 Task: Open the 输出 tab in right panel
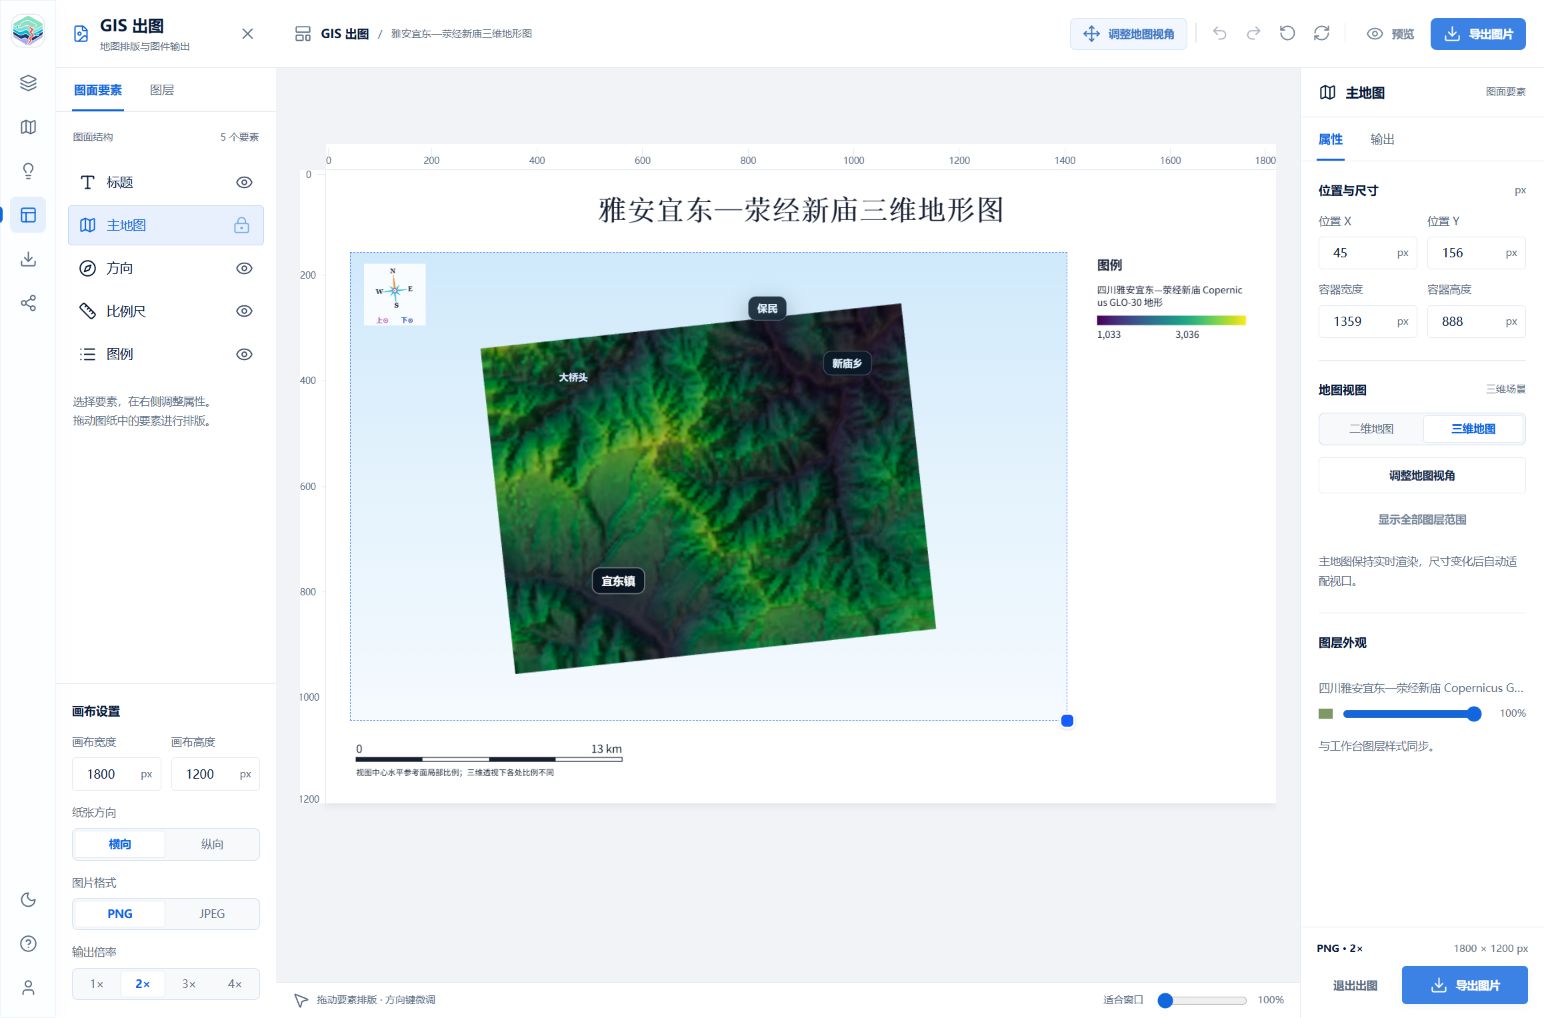pos(1382,139)
